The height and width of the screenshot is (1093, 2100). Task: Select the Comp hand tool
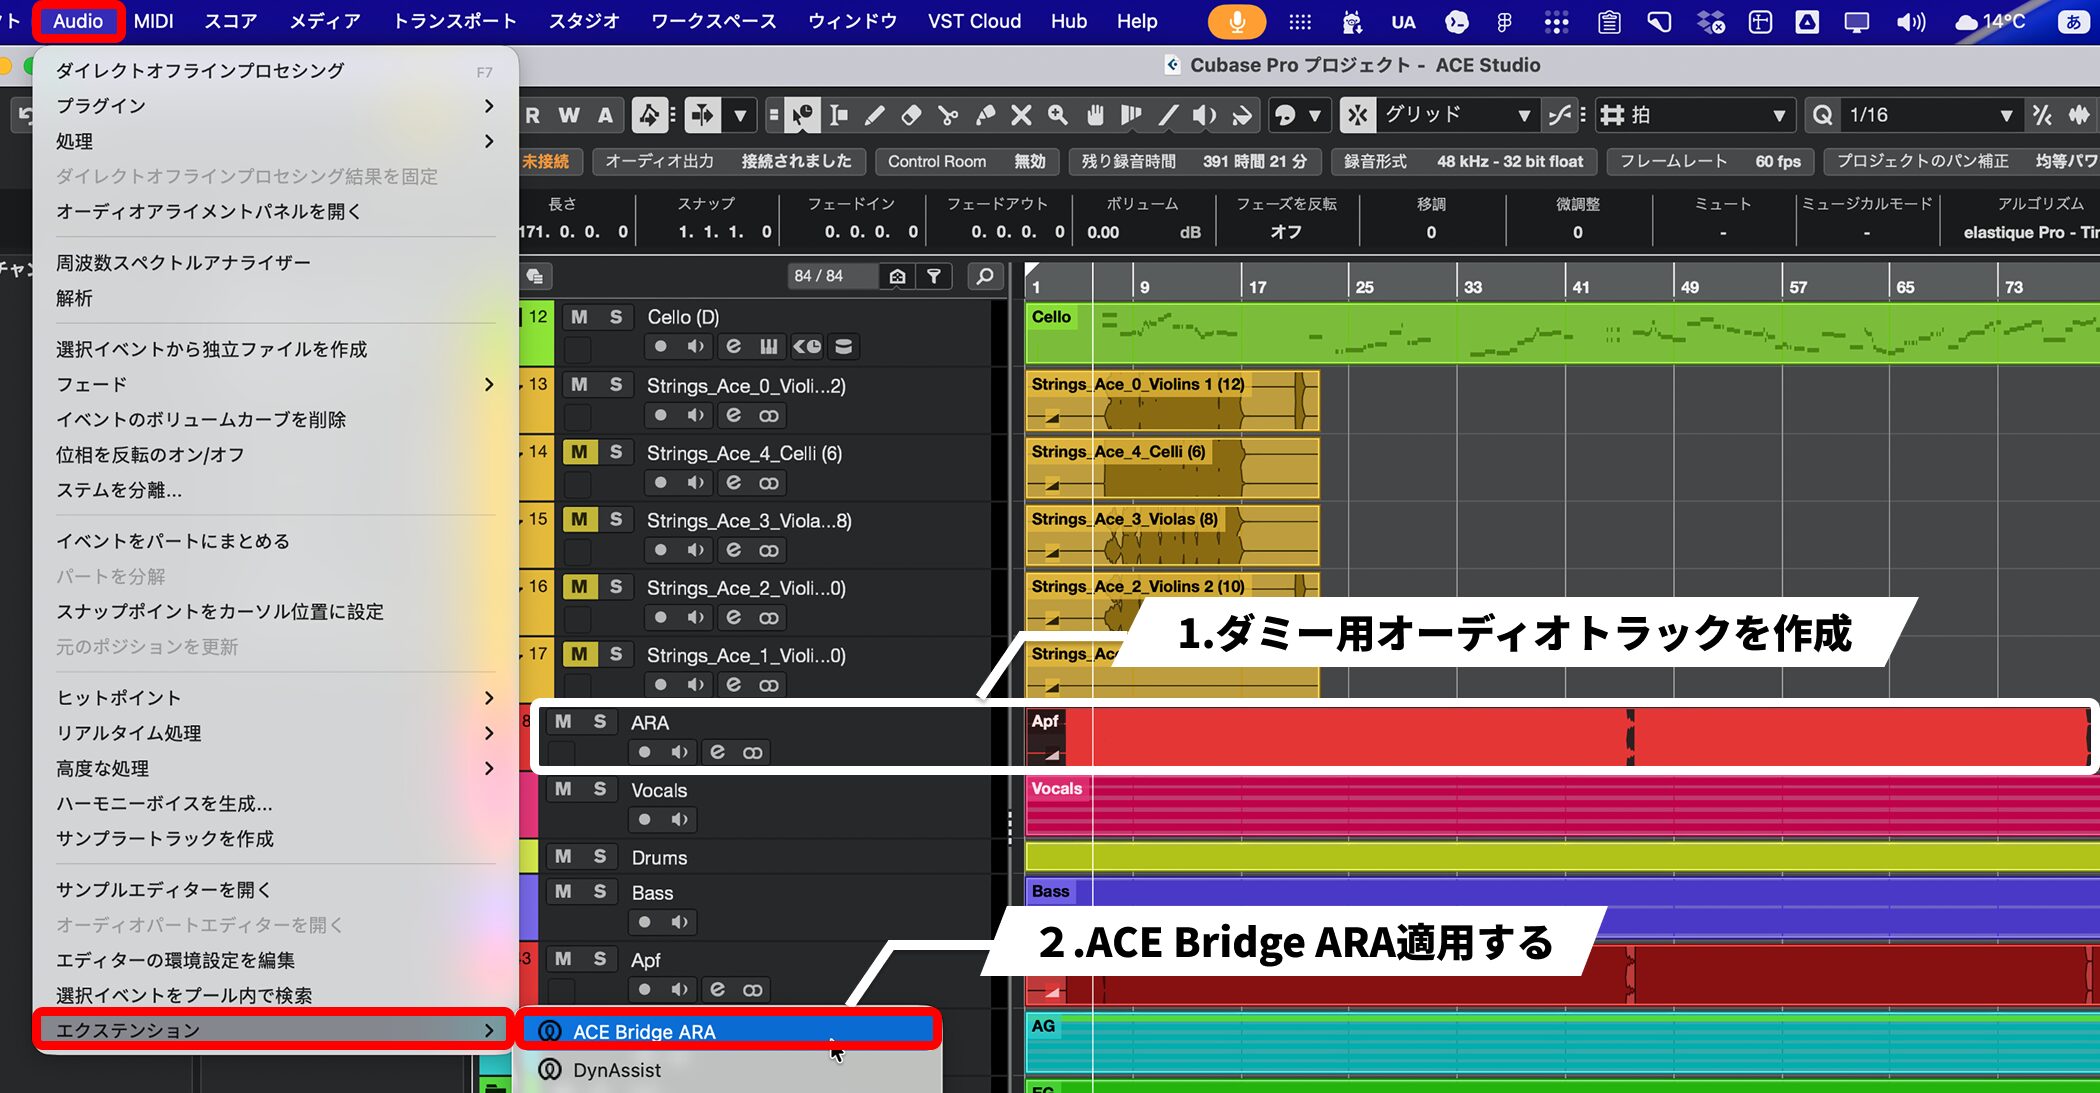tap(1095, 116)
